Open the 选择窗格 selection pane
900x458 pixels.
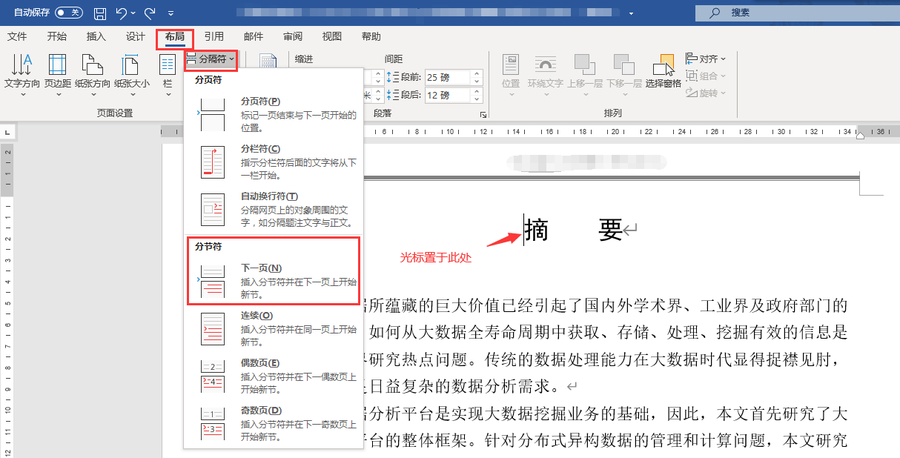[663, 72]
